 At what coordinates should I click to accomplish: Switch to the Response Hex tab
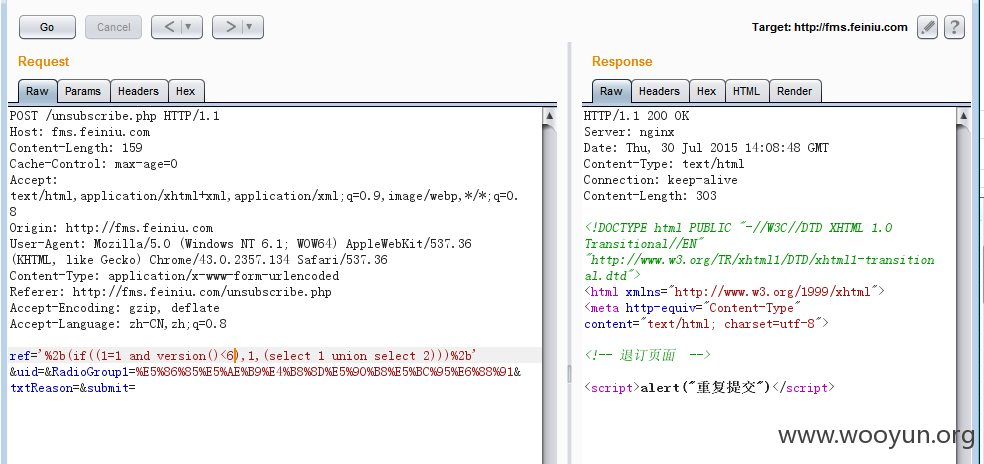tap(707, 91)
